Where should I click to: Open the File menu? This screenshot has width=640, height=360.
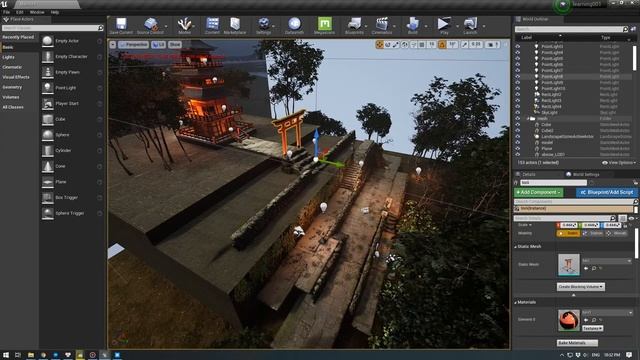(7, 12)
